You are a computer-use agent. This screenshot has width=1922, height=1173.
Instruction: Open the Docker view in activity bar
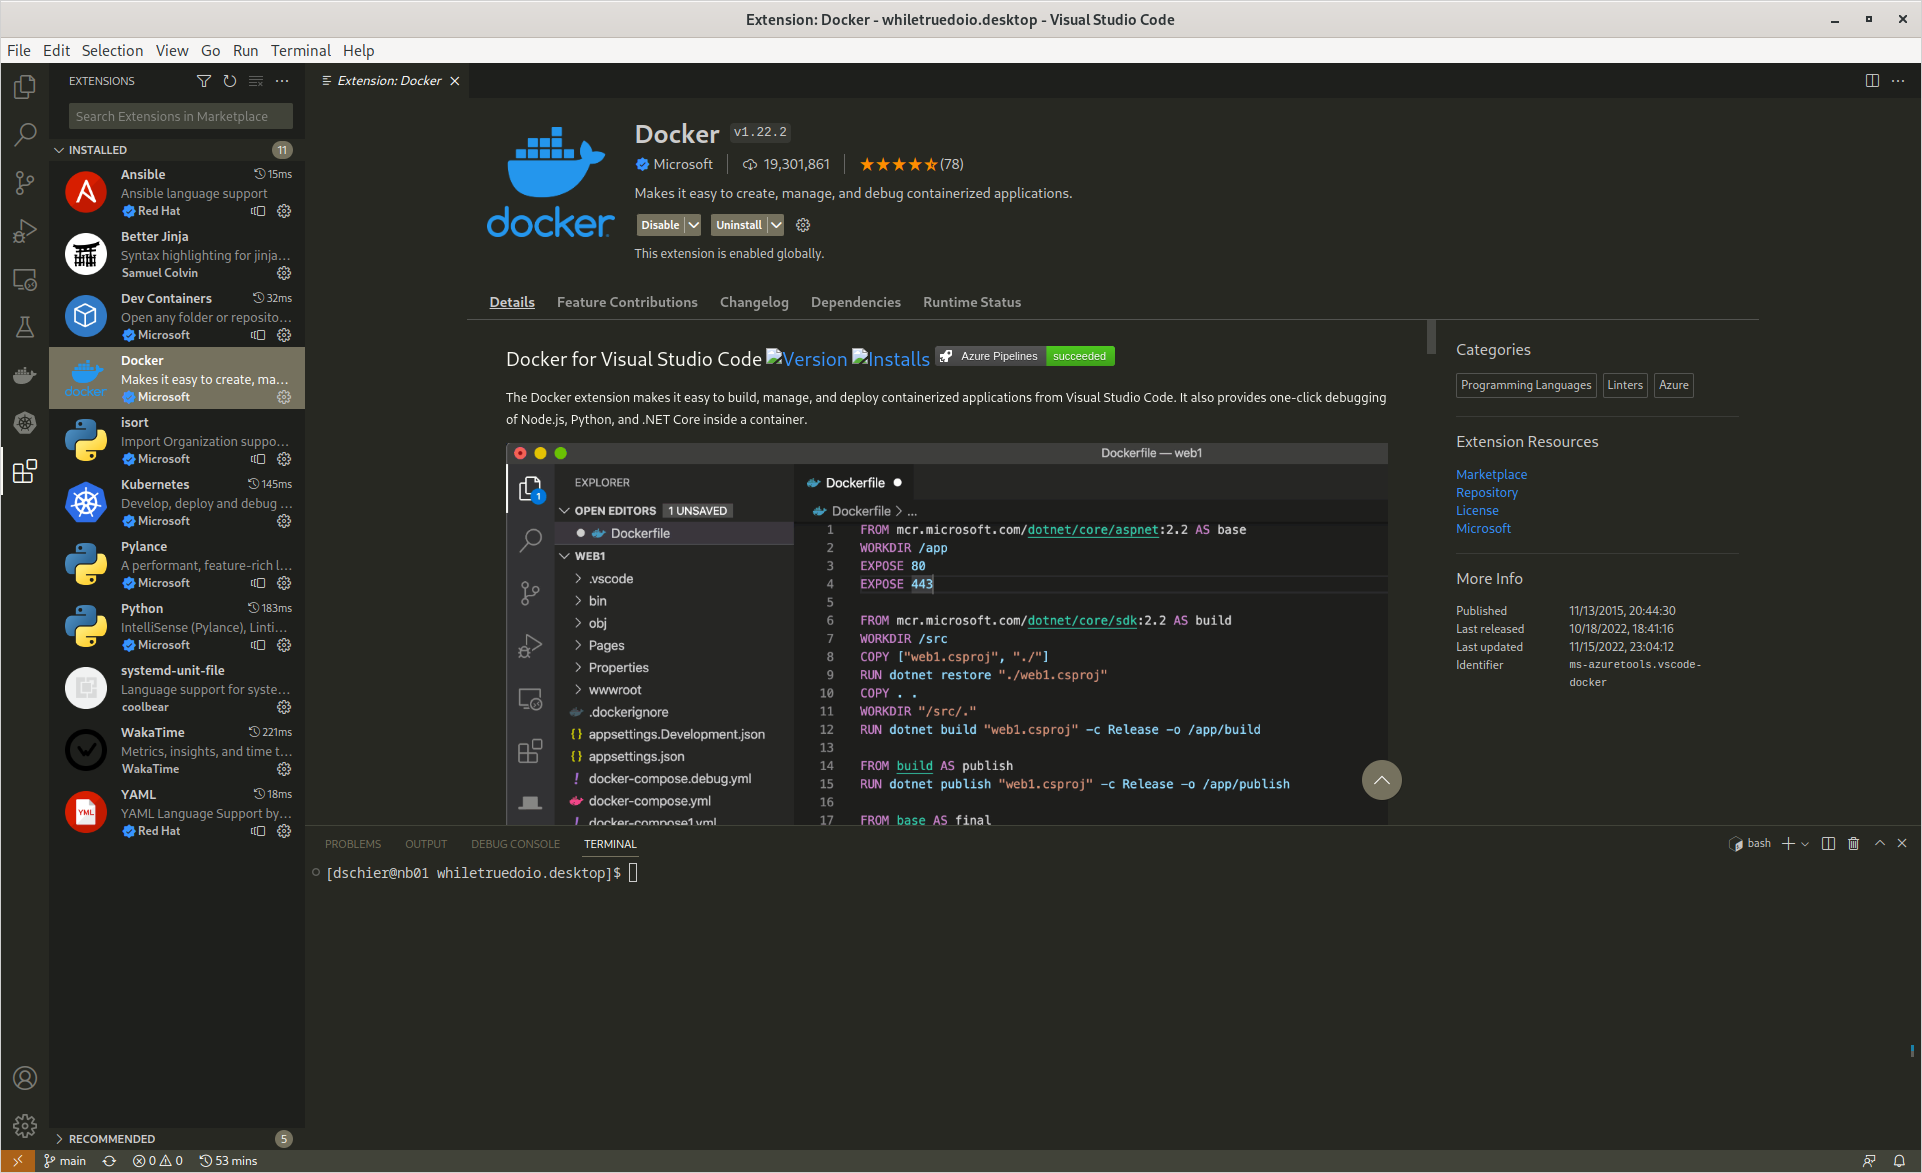[25, 375]
